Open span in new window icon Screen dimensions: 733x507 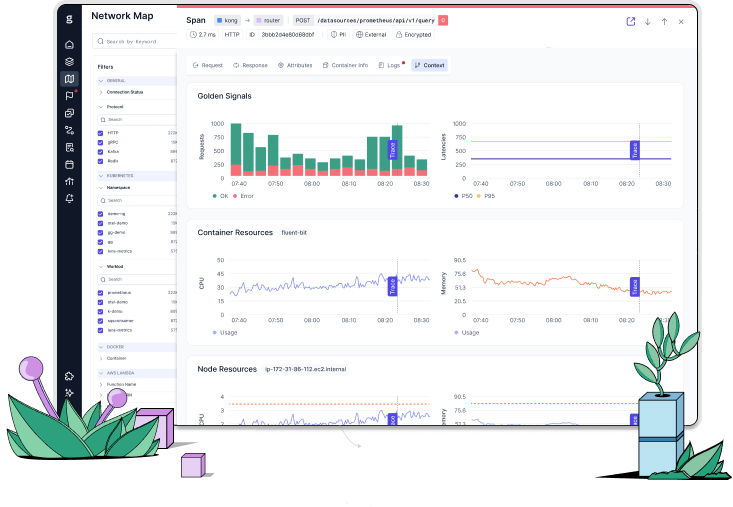pos(630,21)
